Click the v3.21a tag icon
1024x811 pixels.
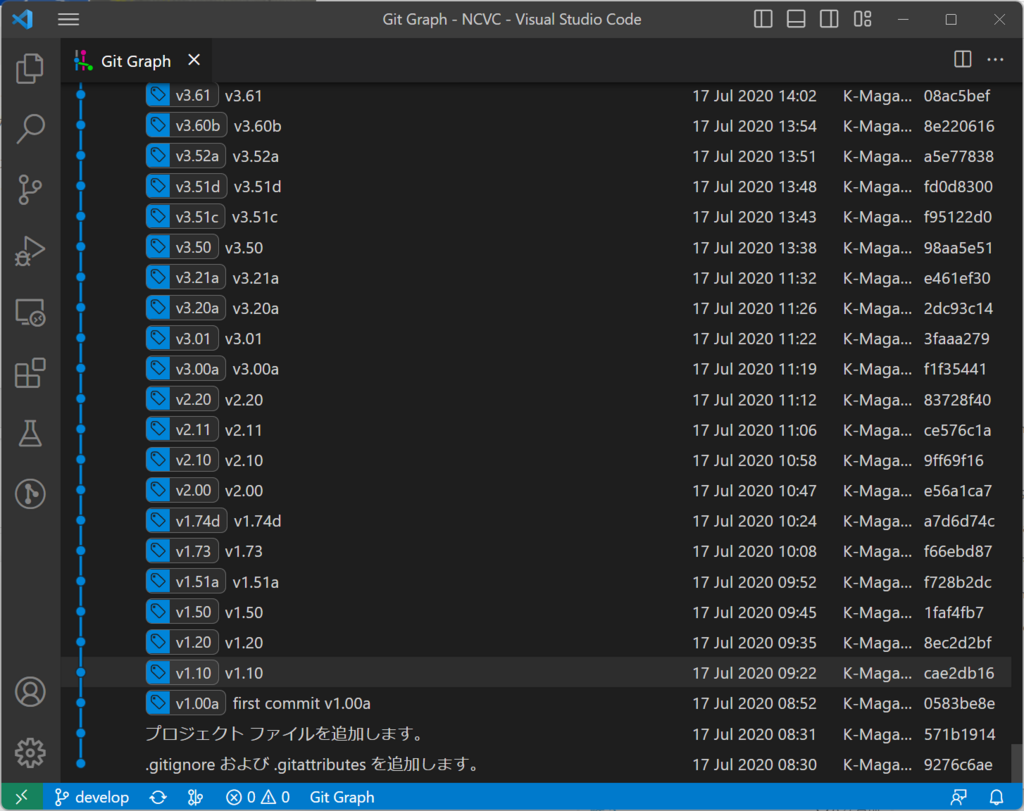157,278
